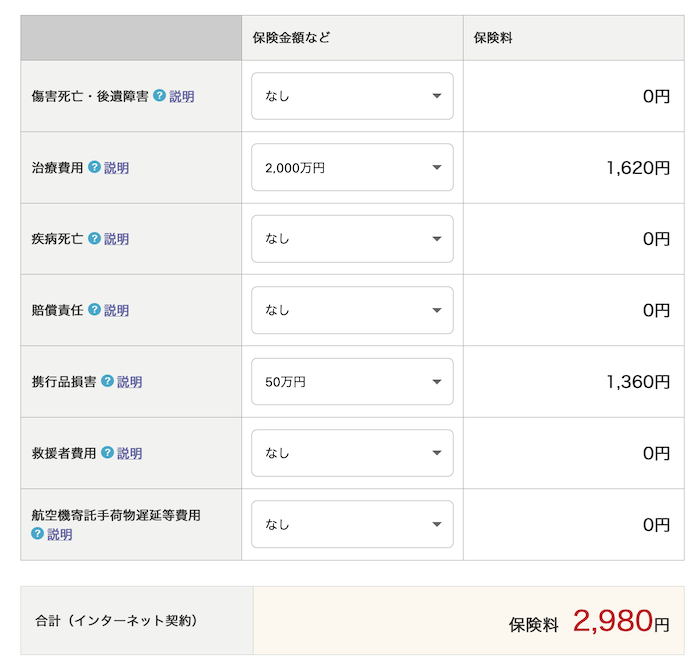Click help icon beside 傷害死亡・後遺障害
Image resolution: width=694 pixels, height=667 pixels.
[159, 96]
